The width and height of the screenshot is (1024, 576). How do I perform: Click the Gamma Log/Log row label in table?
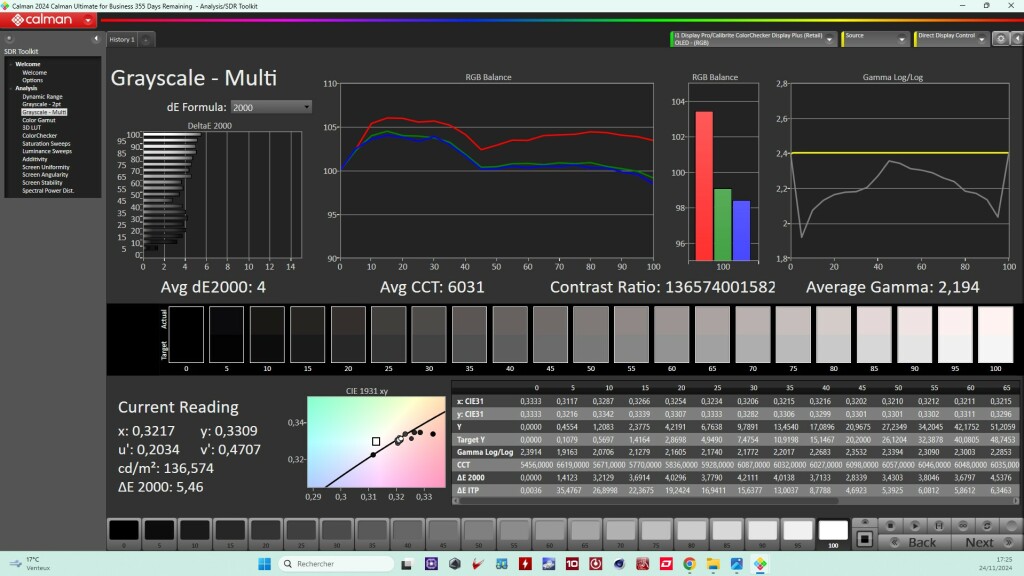tap(485, 452)
